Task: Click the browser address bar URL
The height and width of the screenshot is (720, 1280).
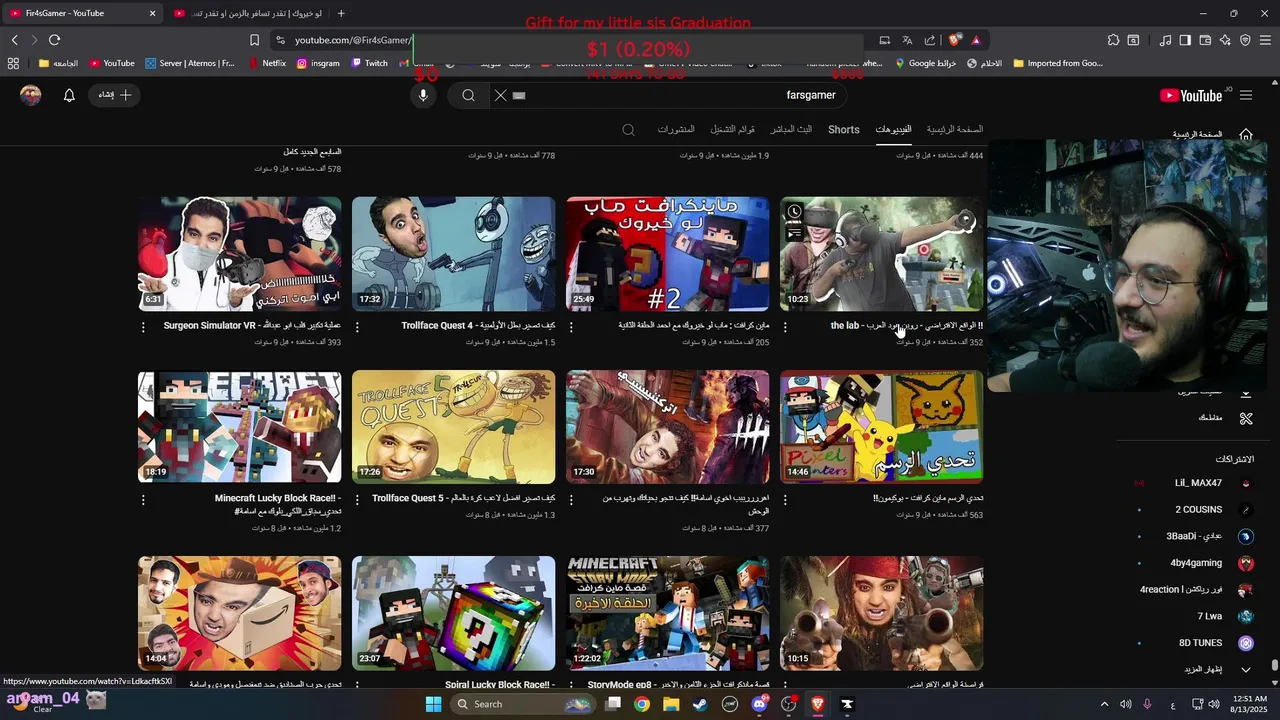Action: pyautogui.click(x=353, y=40)
